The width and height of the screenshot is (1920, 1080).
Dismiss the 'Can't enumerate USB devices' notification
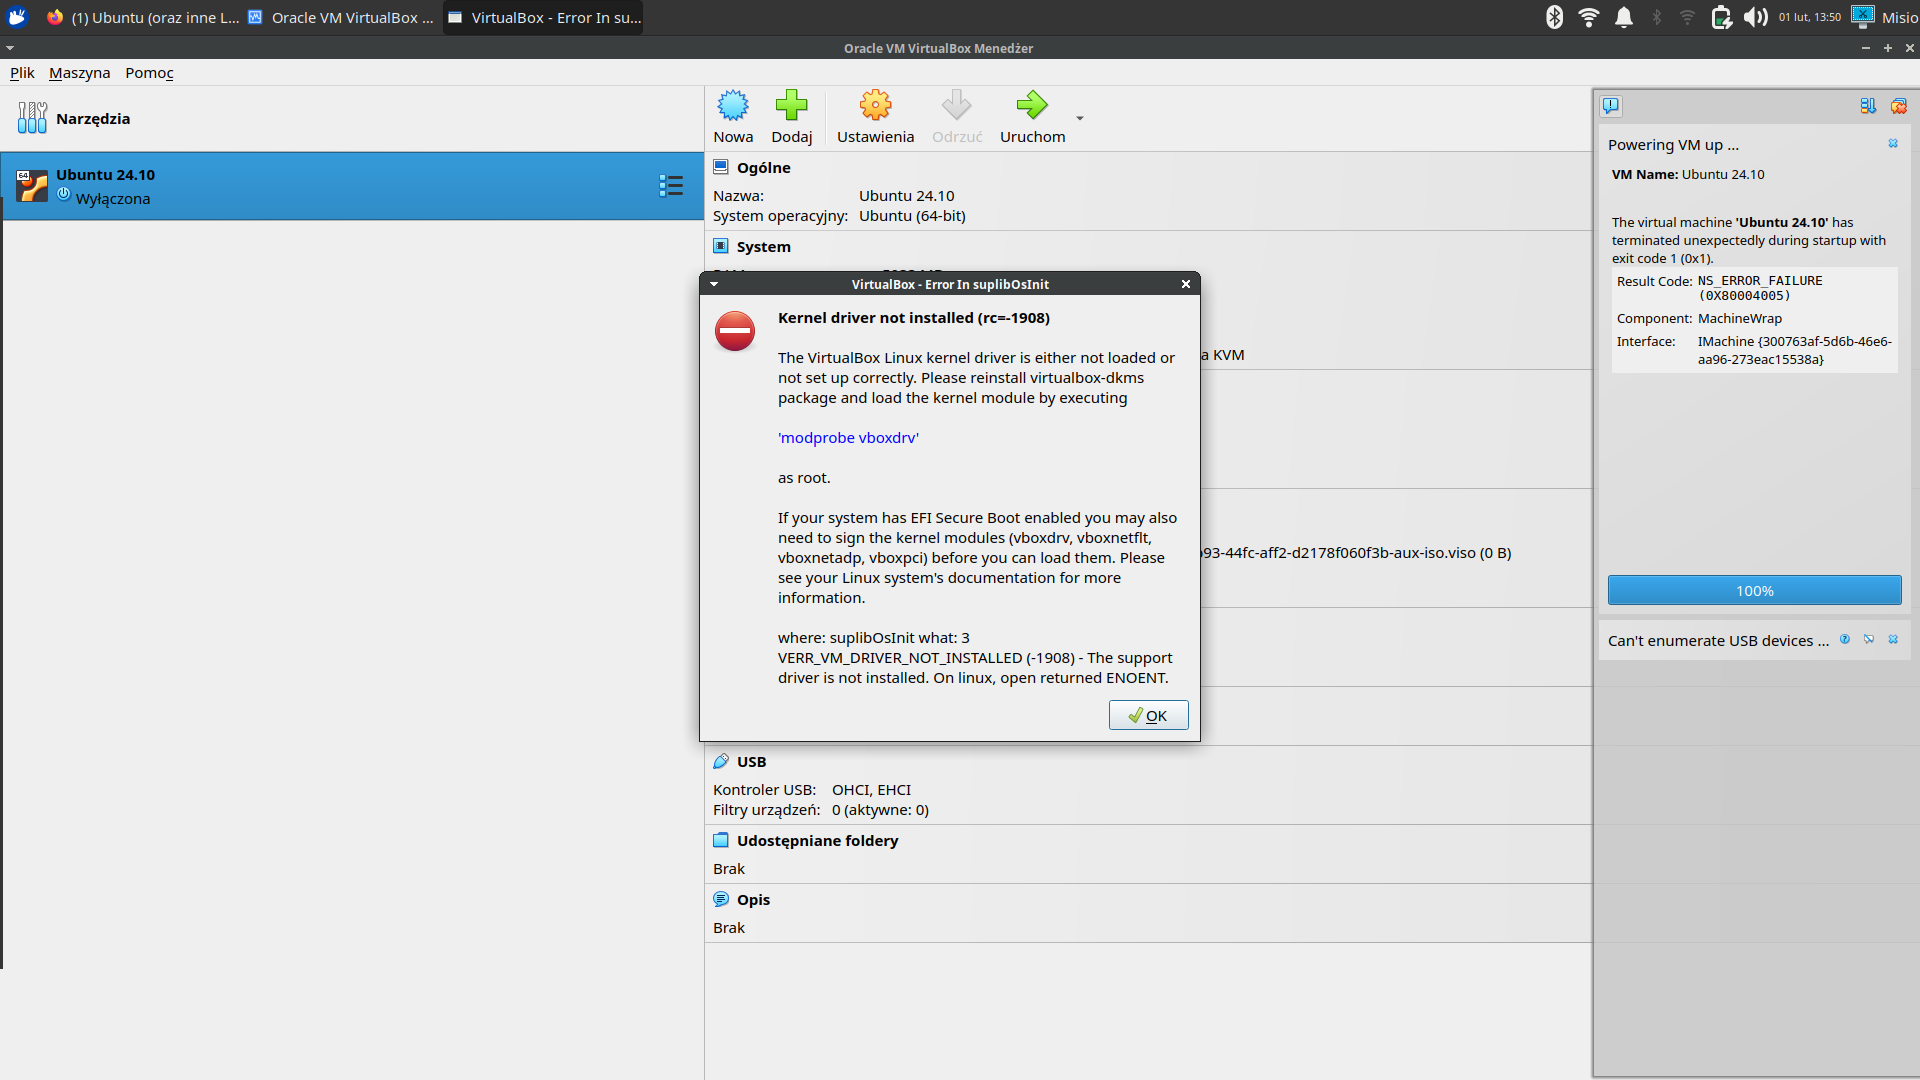tap(1893, 639)
